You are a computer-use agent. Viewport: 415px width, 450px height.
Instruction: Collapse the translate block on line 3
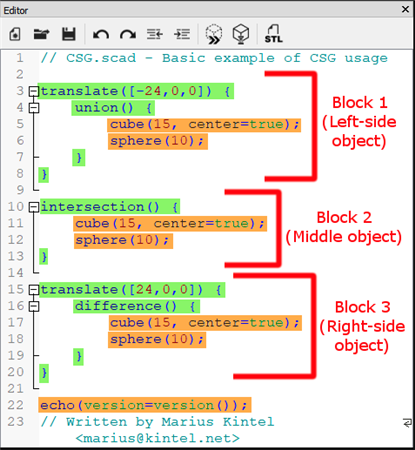click(34, 91)
